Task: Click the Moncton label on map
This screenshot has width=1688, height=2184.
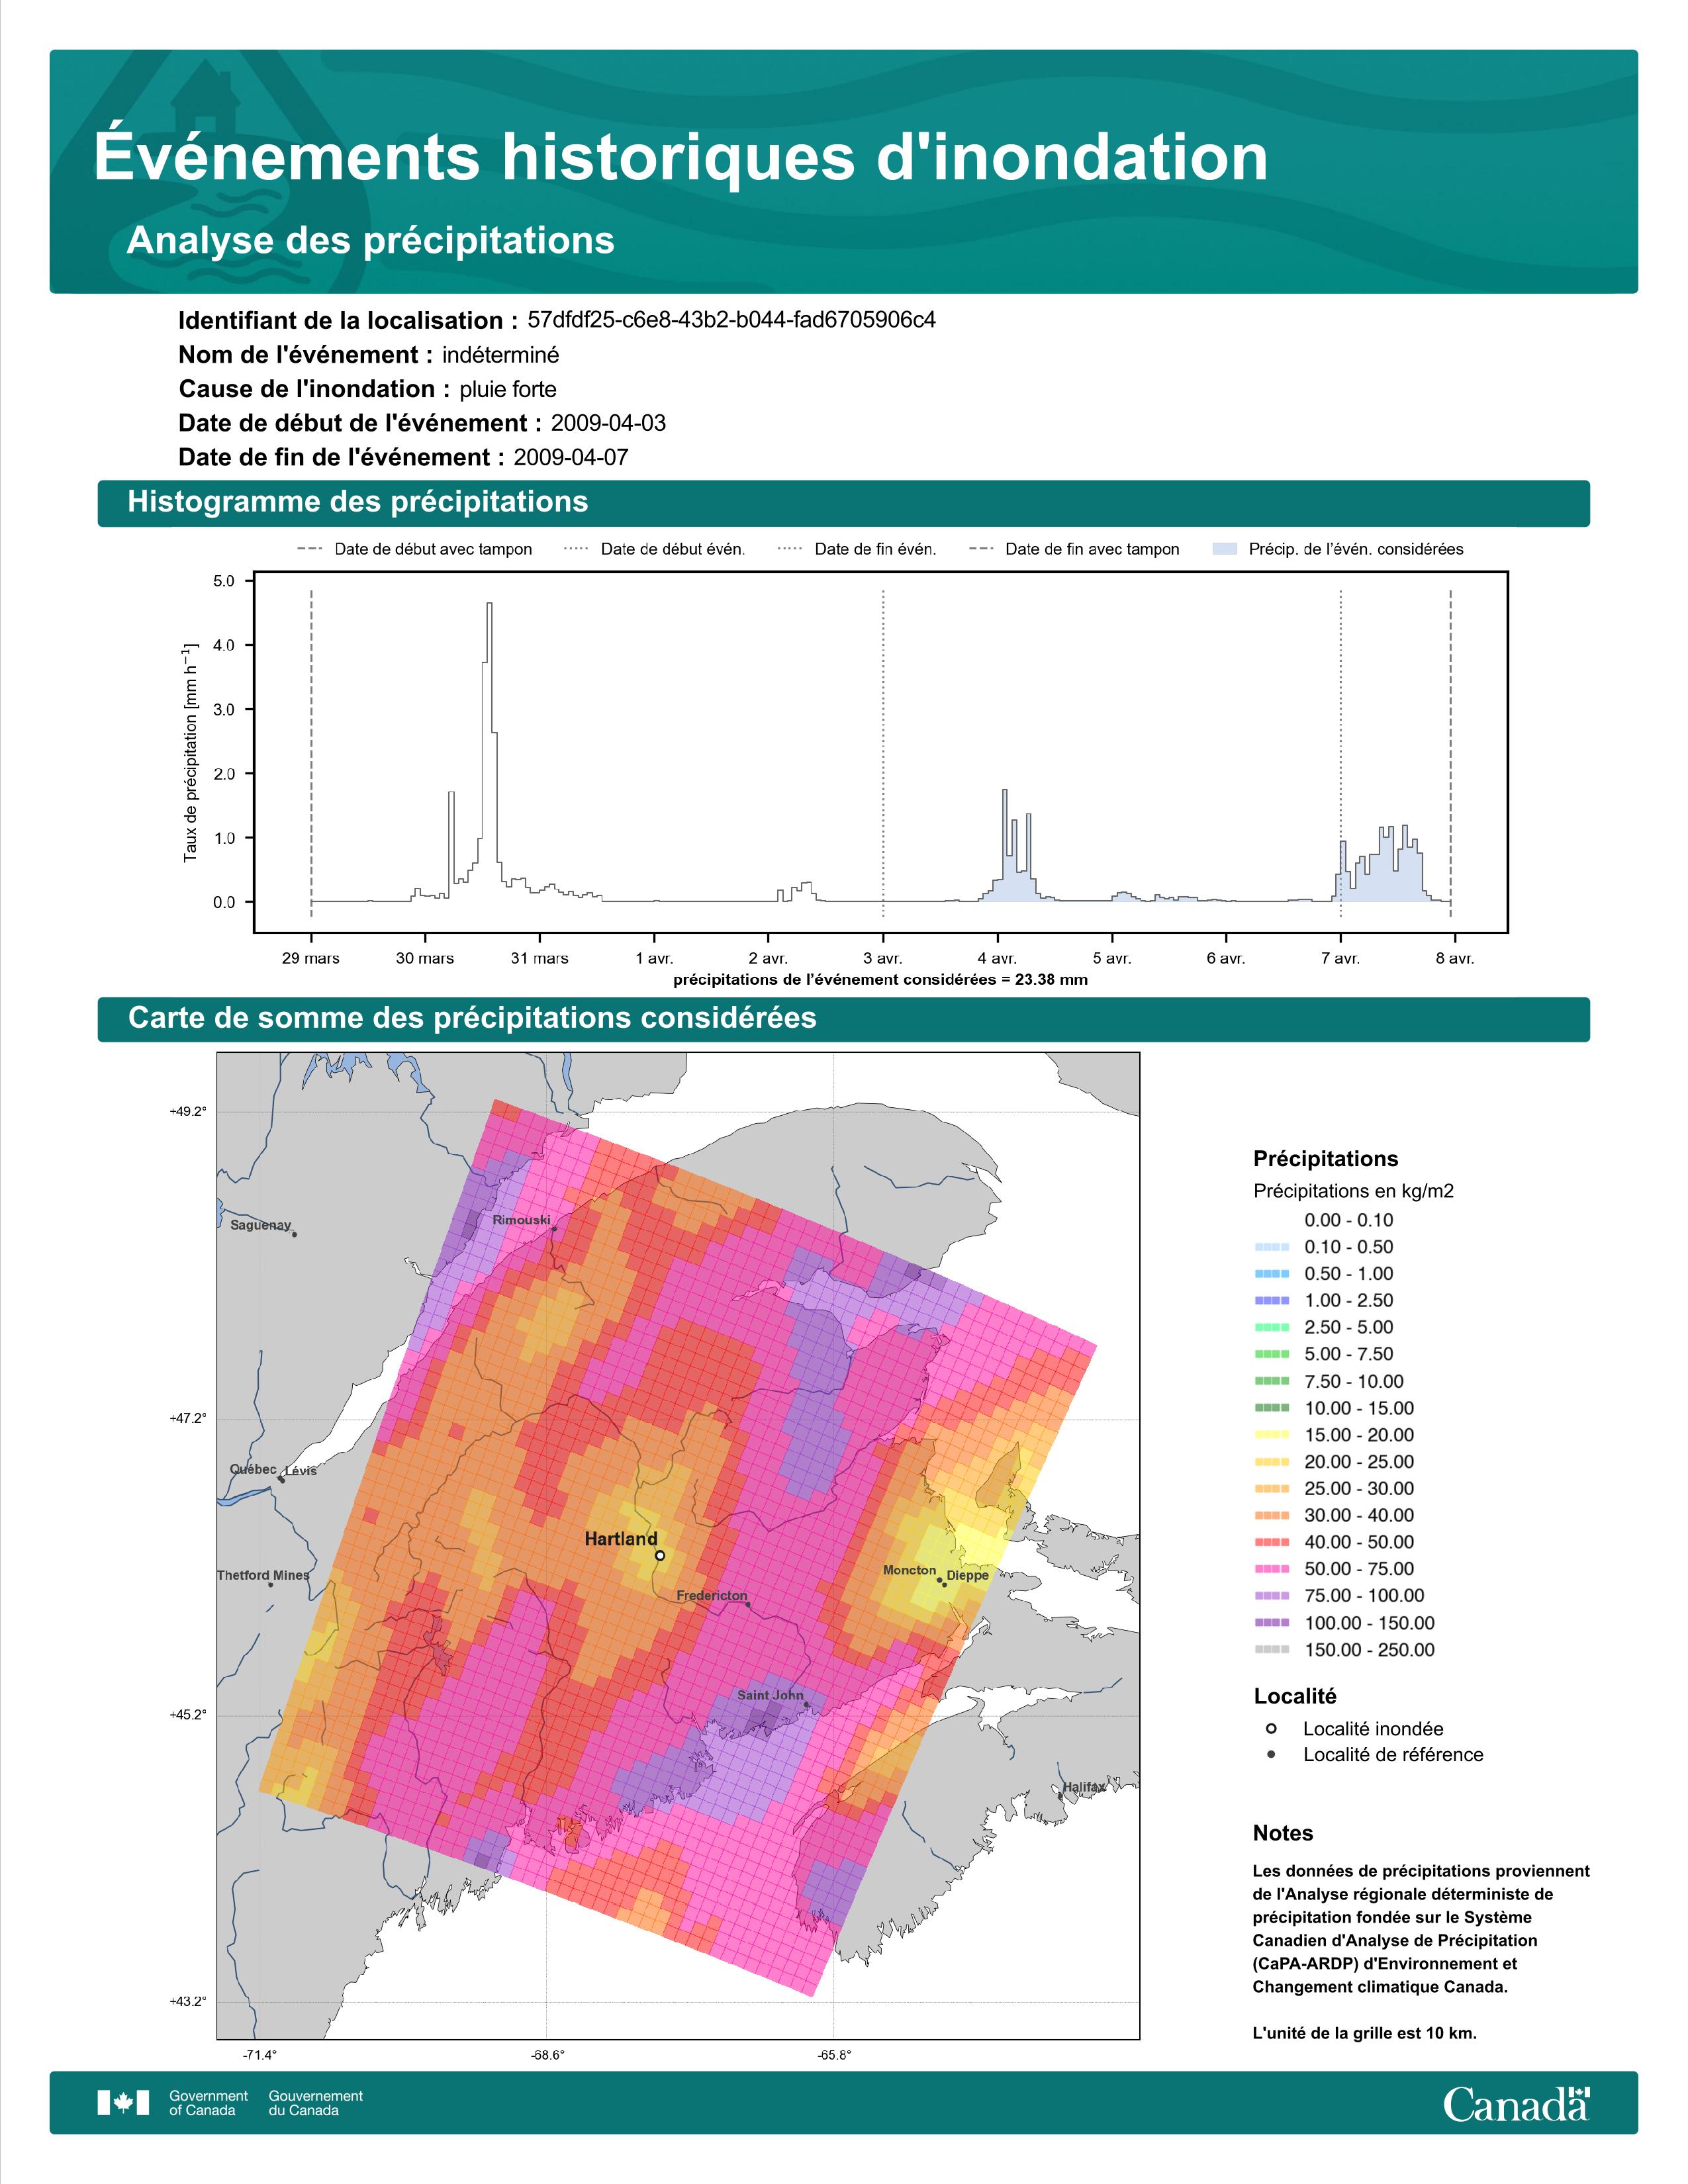Action: coord(909,1570)
